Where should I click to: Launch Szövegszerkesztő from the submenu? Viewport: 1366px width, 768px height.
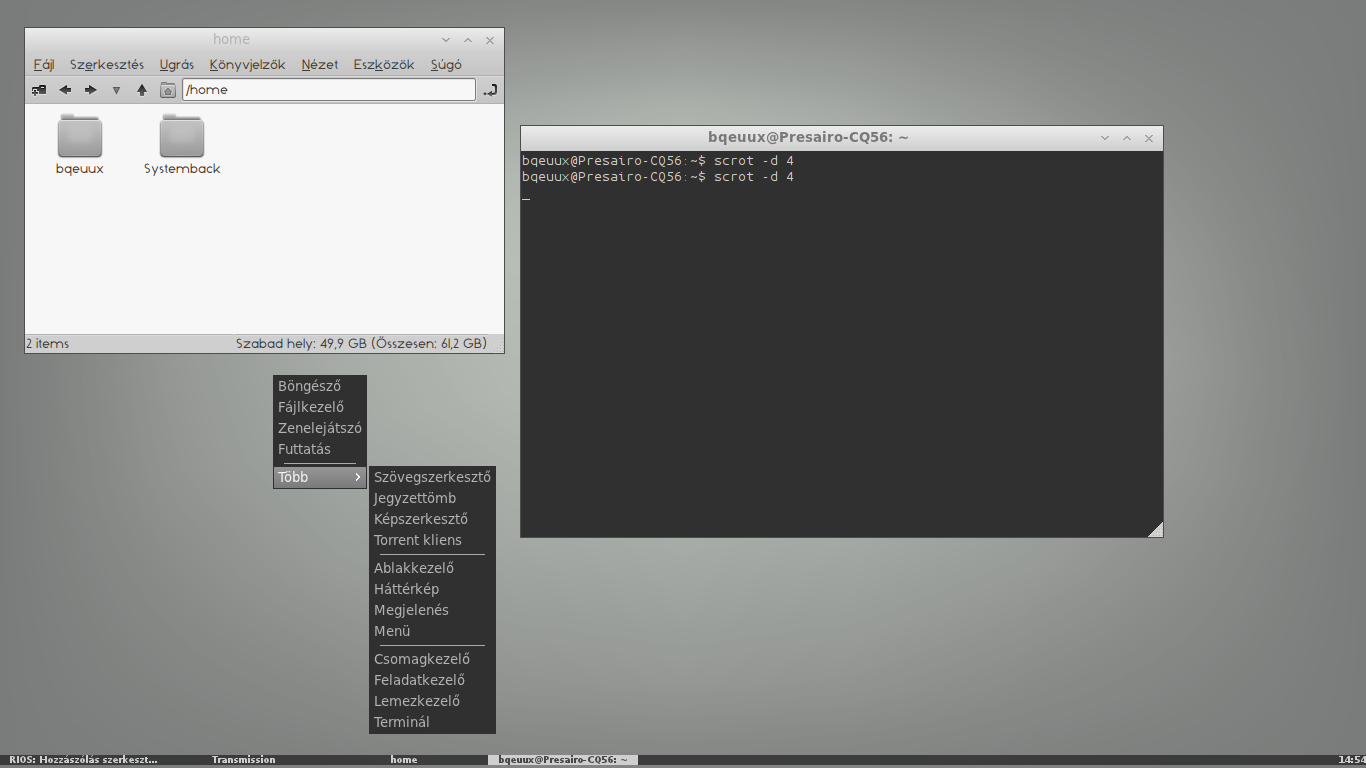pos(432,477)
